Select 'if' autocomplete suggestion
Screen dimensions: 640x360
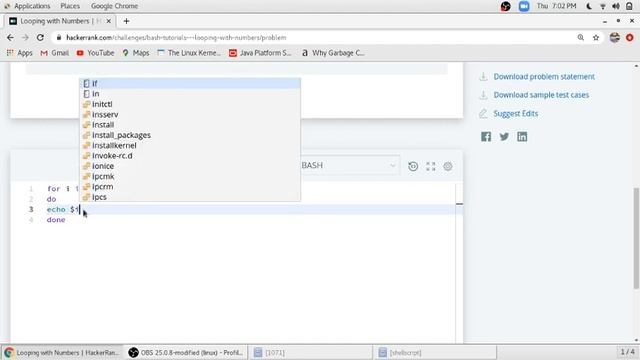[x=190, y=84]
